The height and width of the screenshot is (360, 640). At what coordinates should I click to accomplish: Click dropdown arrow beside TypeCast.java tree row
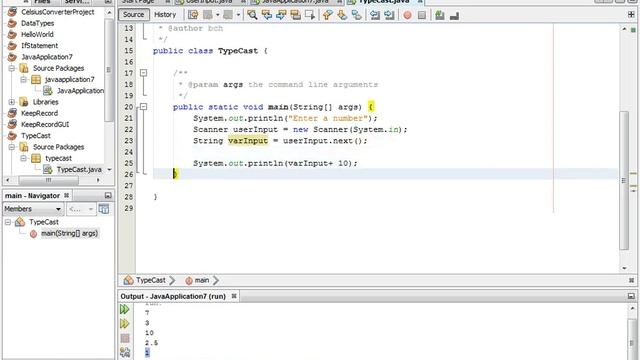click(109, 169)
